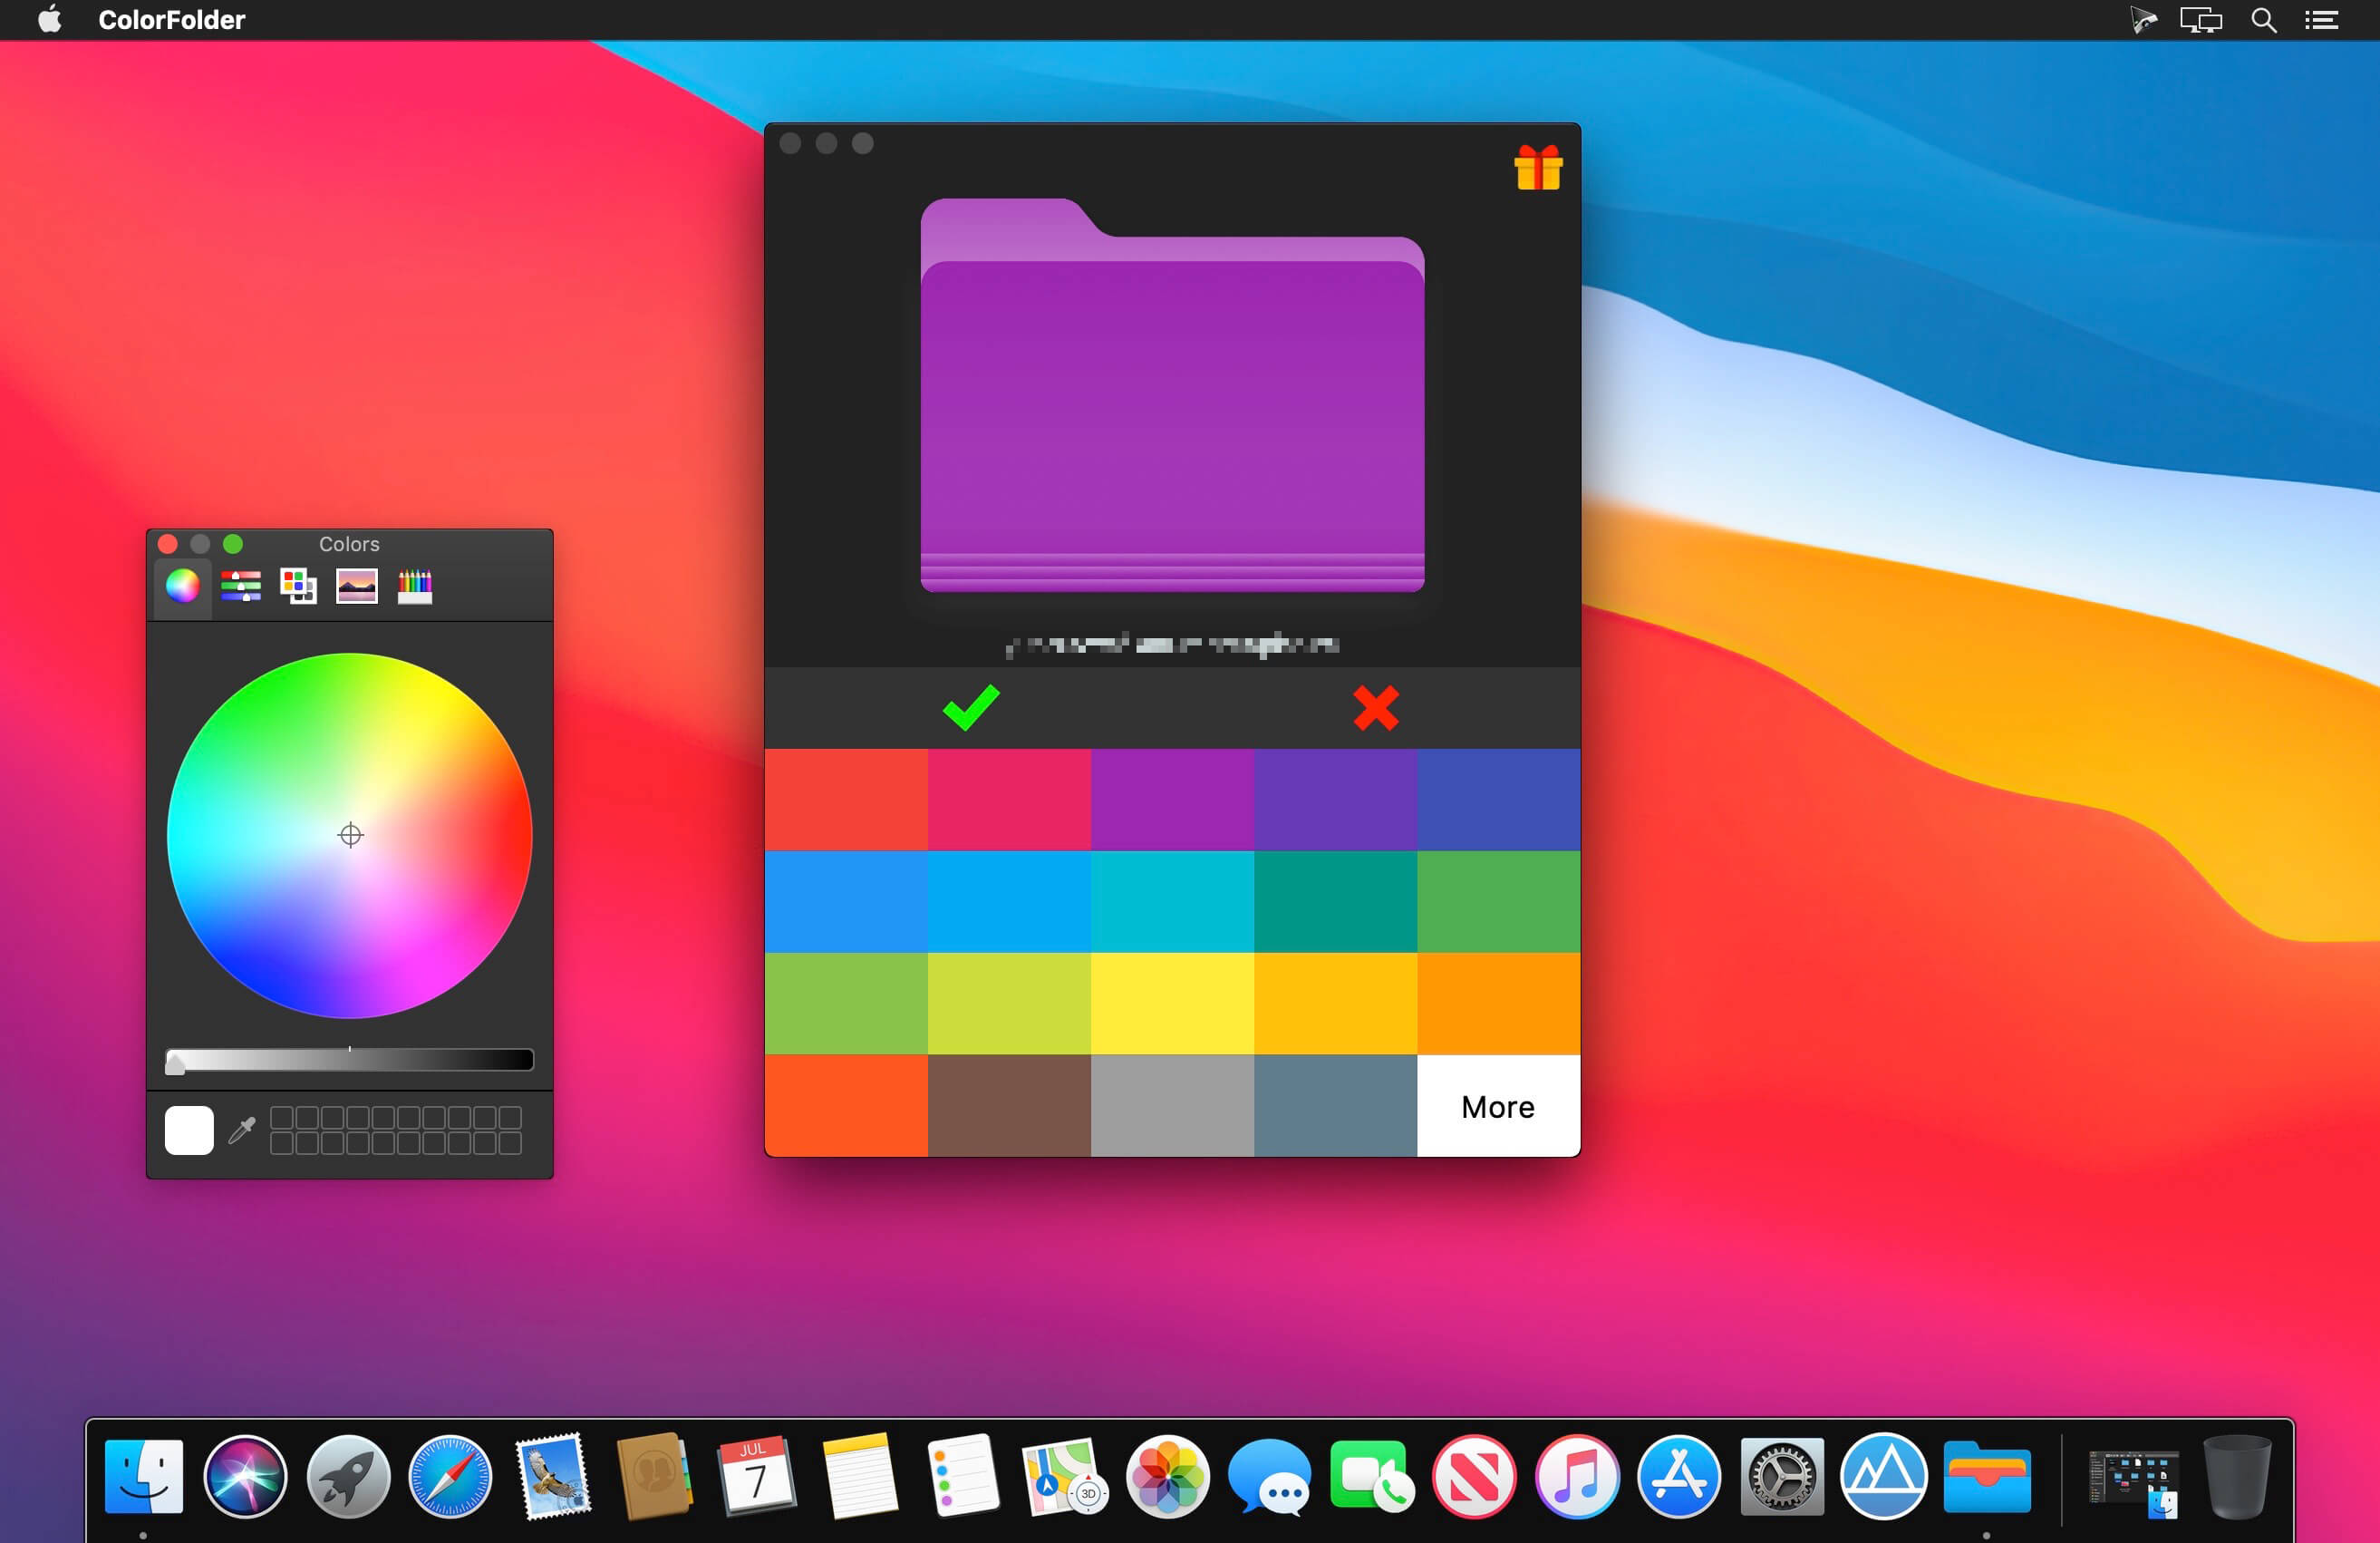Switch to image palettes picker tab

pos(357,586)
